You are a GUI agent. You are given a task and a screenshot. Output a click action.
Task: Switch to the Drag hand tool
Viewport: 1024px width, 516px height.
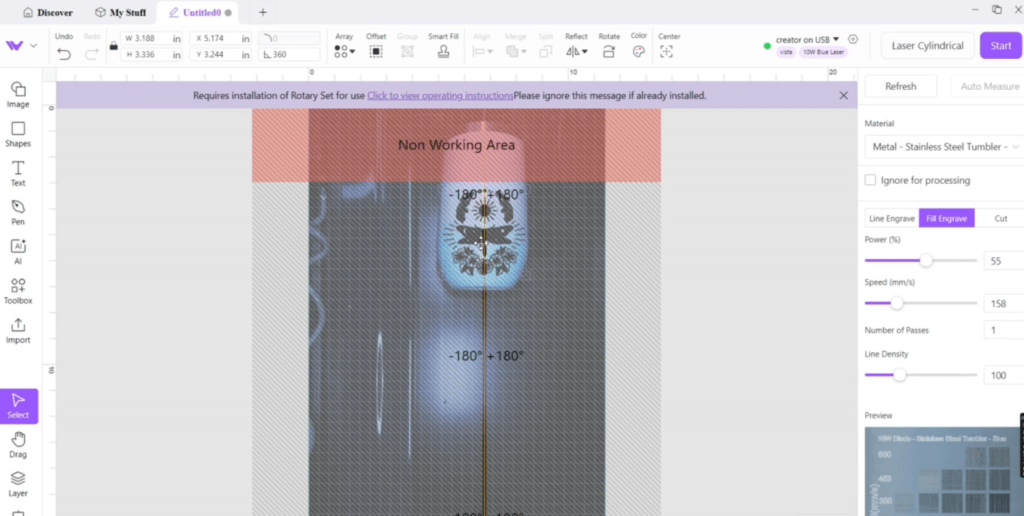[x=18, y=443]
